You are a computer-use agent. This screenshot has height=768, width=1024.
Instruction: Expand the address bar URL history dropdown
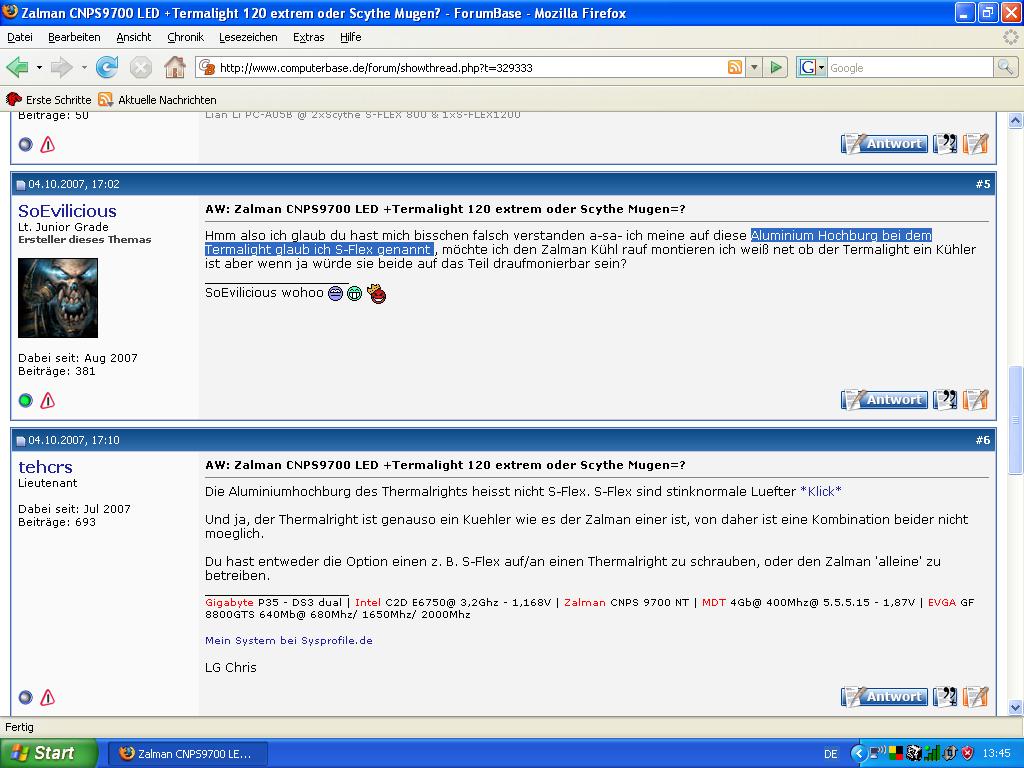(754, 67)
